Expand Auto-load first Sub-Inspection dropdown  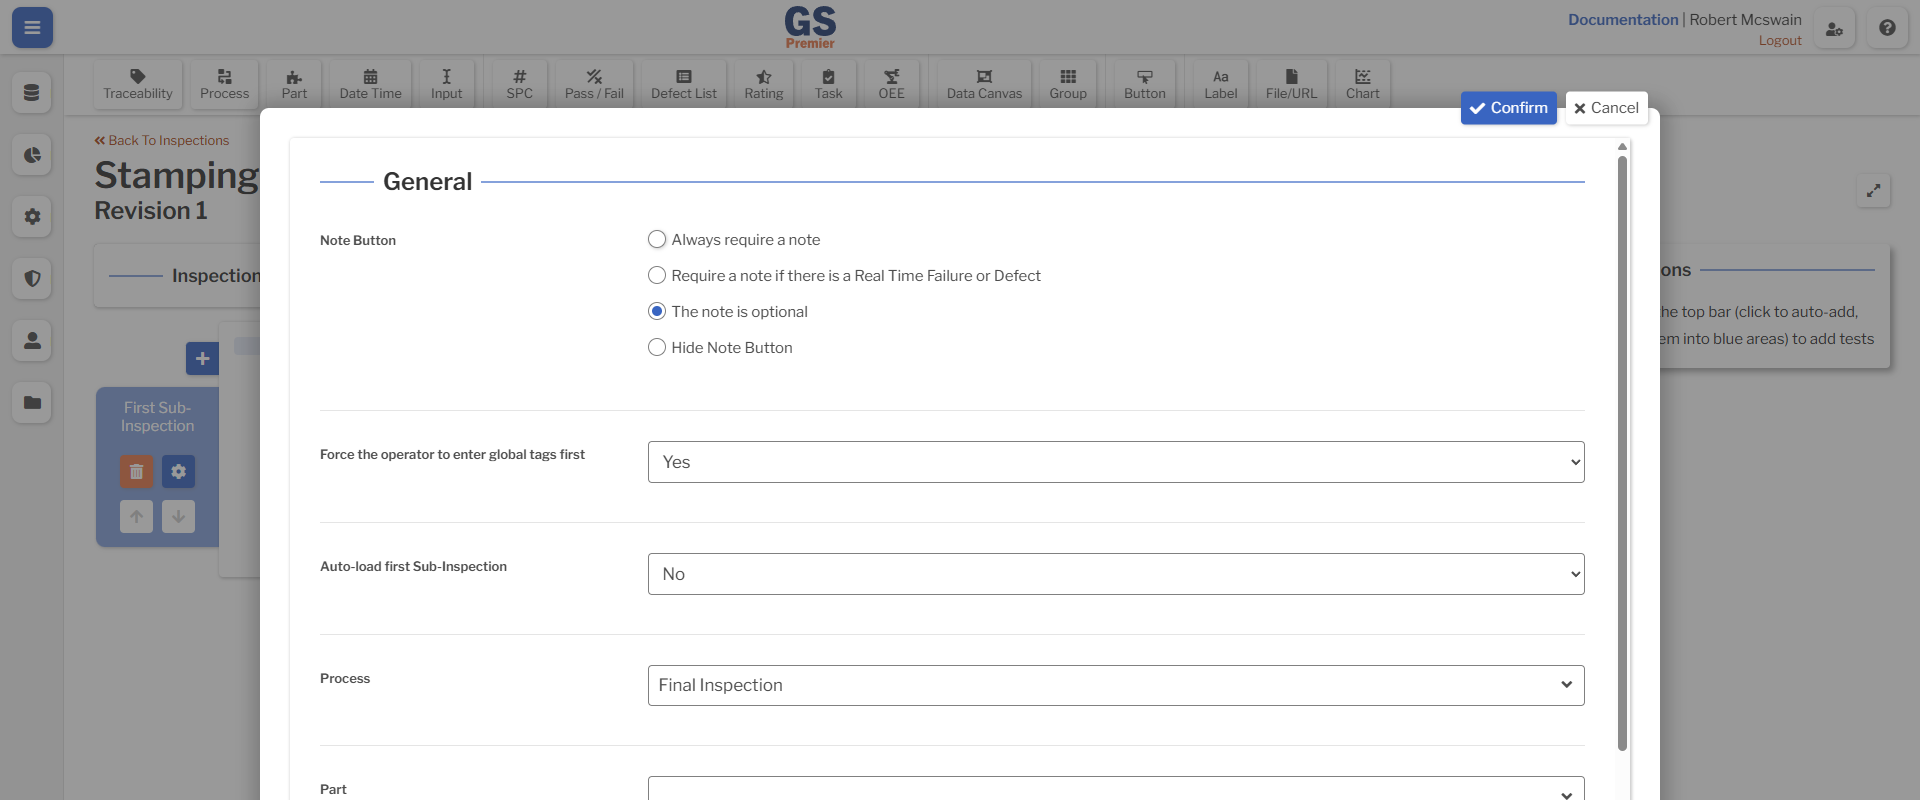(x=1115, y=574)
